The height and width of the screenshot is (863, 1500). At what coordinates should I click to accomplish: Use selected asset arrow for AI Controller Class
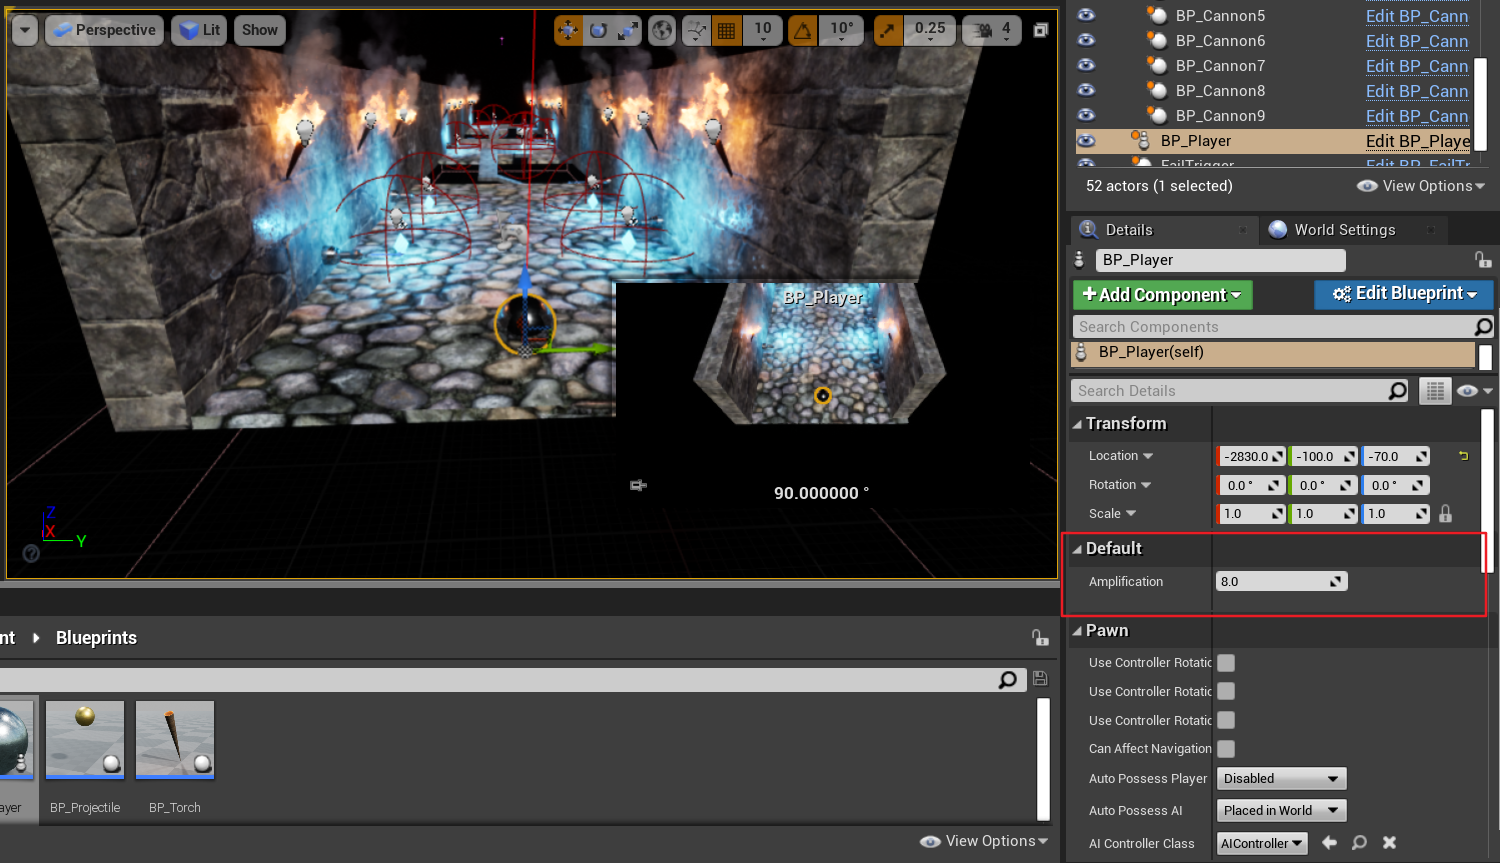pyautogui.click(x=1329, y=843)
